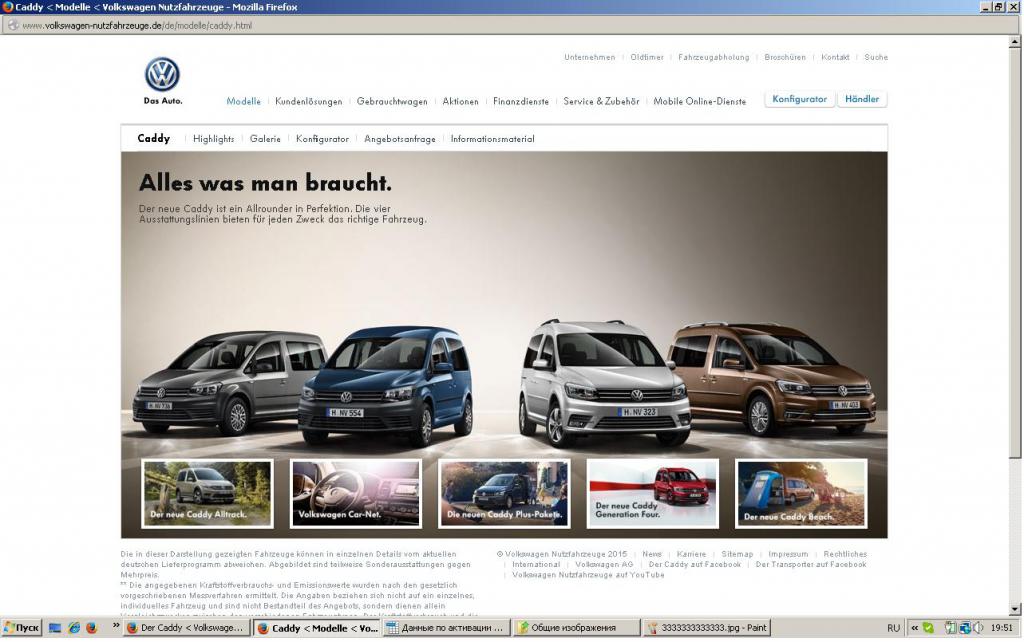Open Mobile Online-Dienste navigation item
1024x642 pixels.
[x=699, y=101]
